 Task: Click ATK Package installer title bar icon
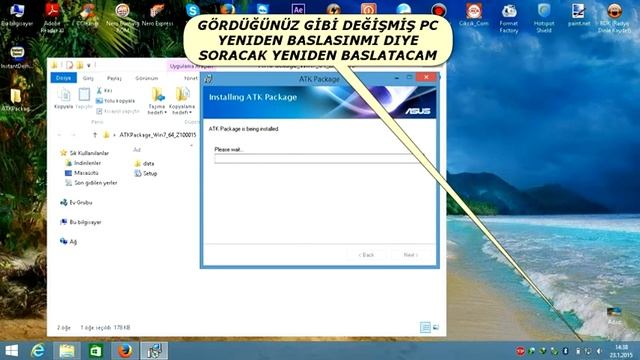(x=208, y=79)
